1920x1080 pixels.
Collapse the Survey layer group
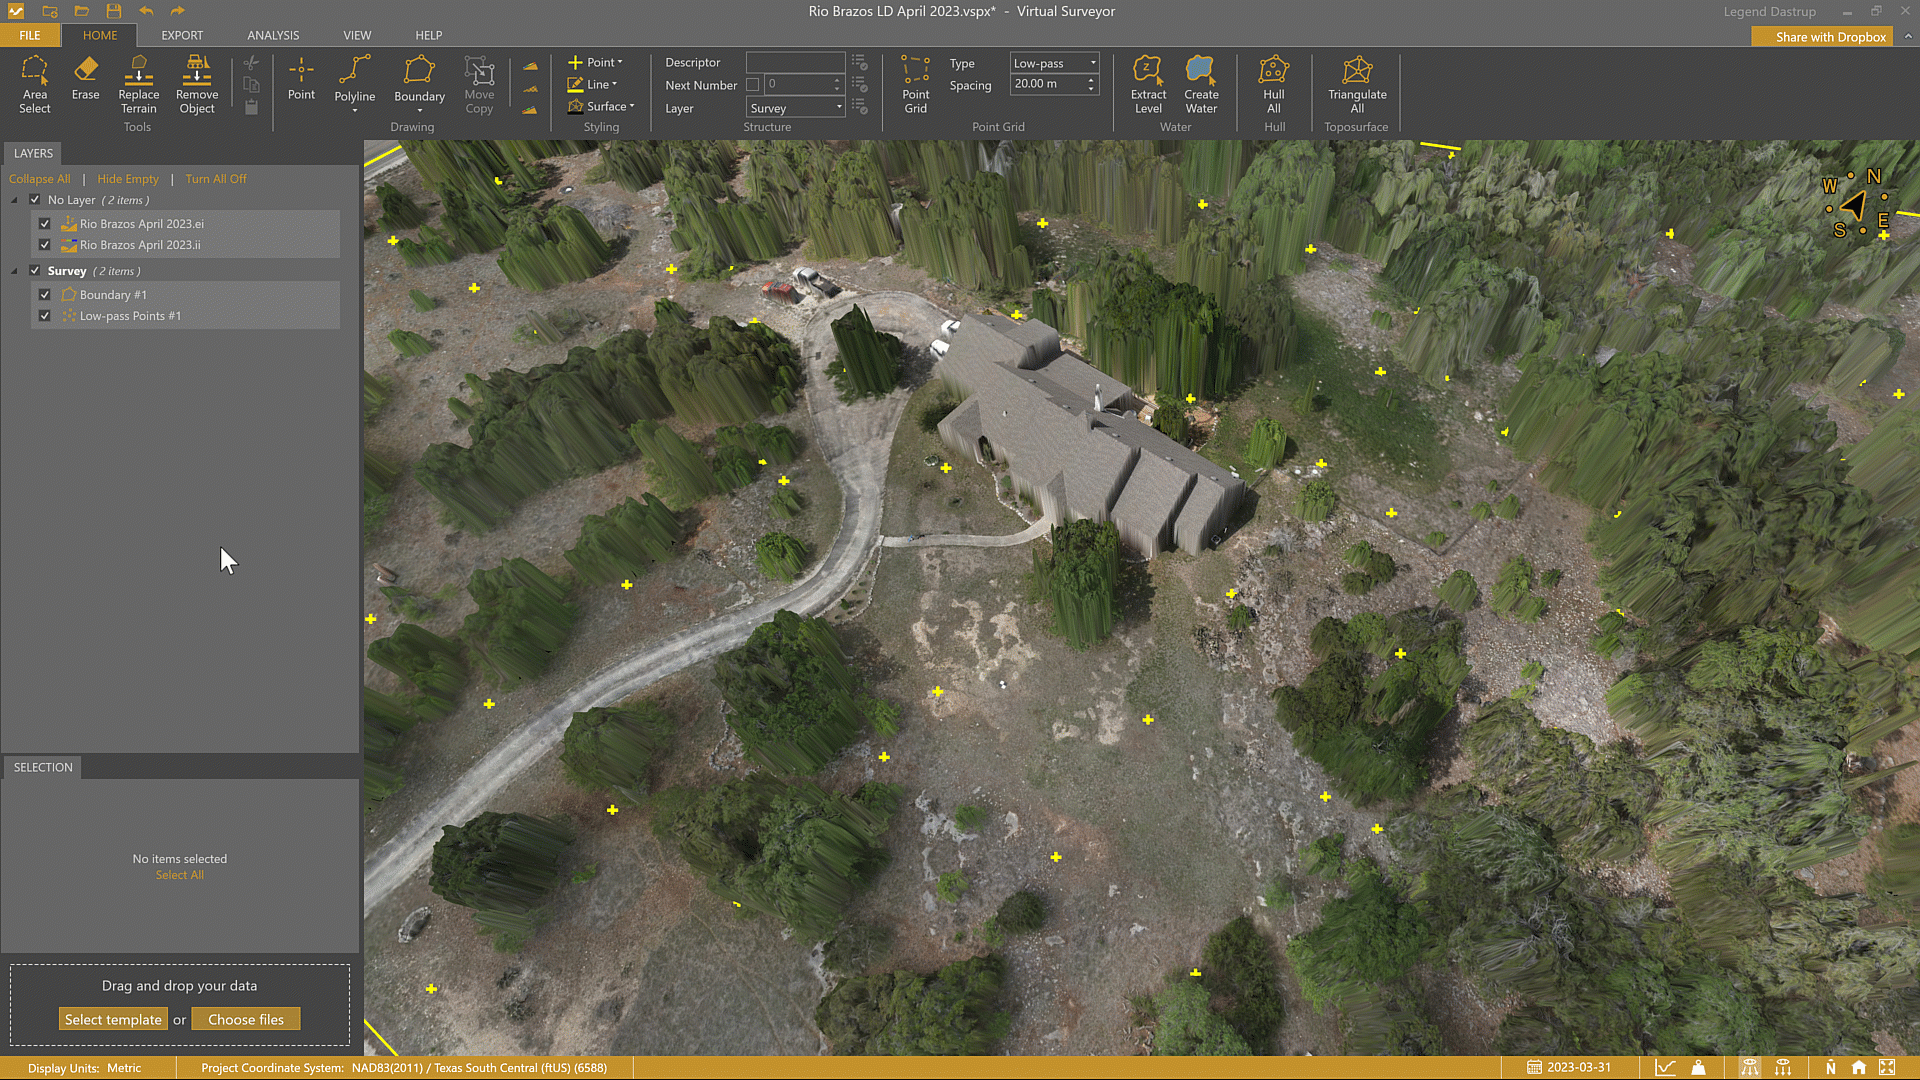pyautogui.click(x=14, y=271)
